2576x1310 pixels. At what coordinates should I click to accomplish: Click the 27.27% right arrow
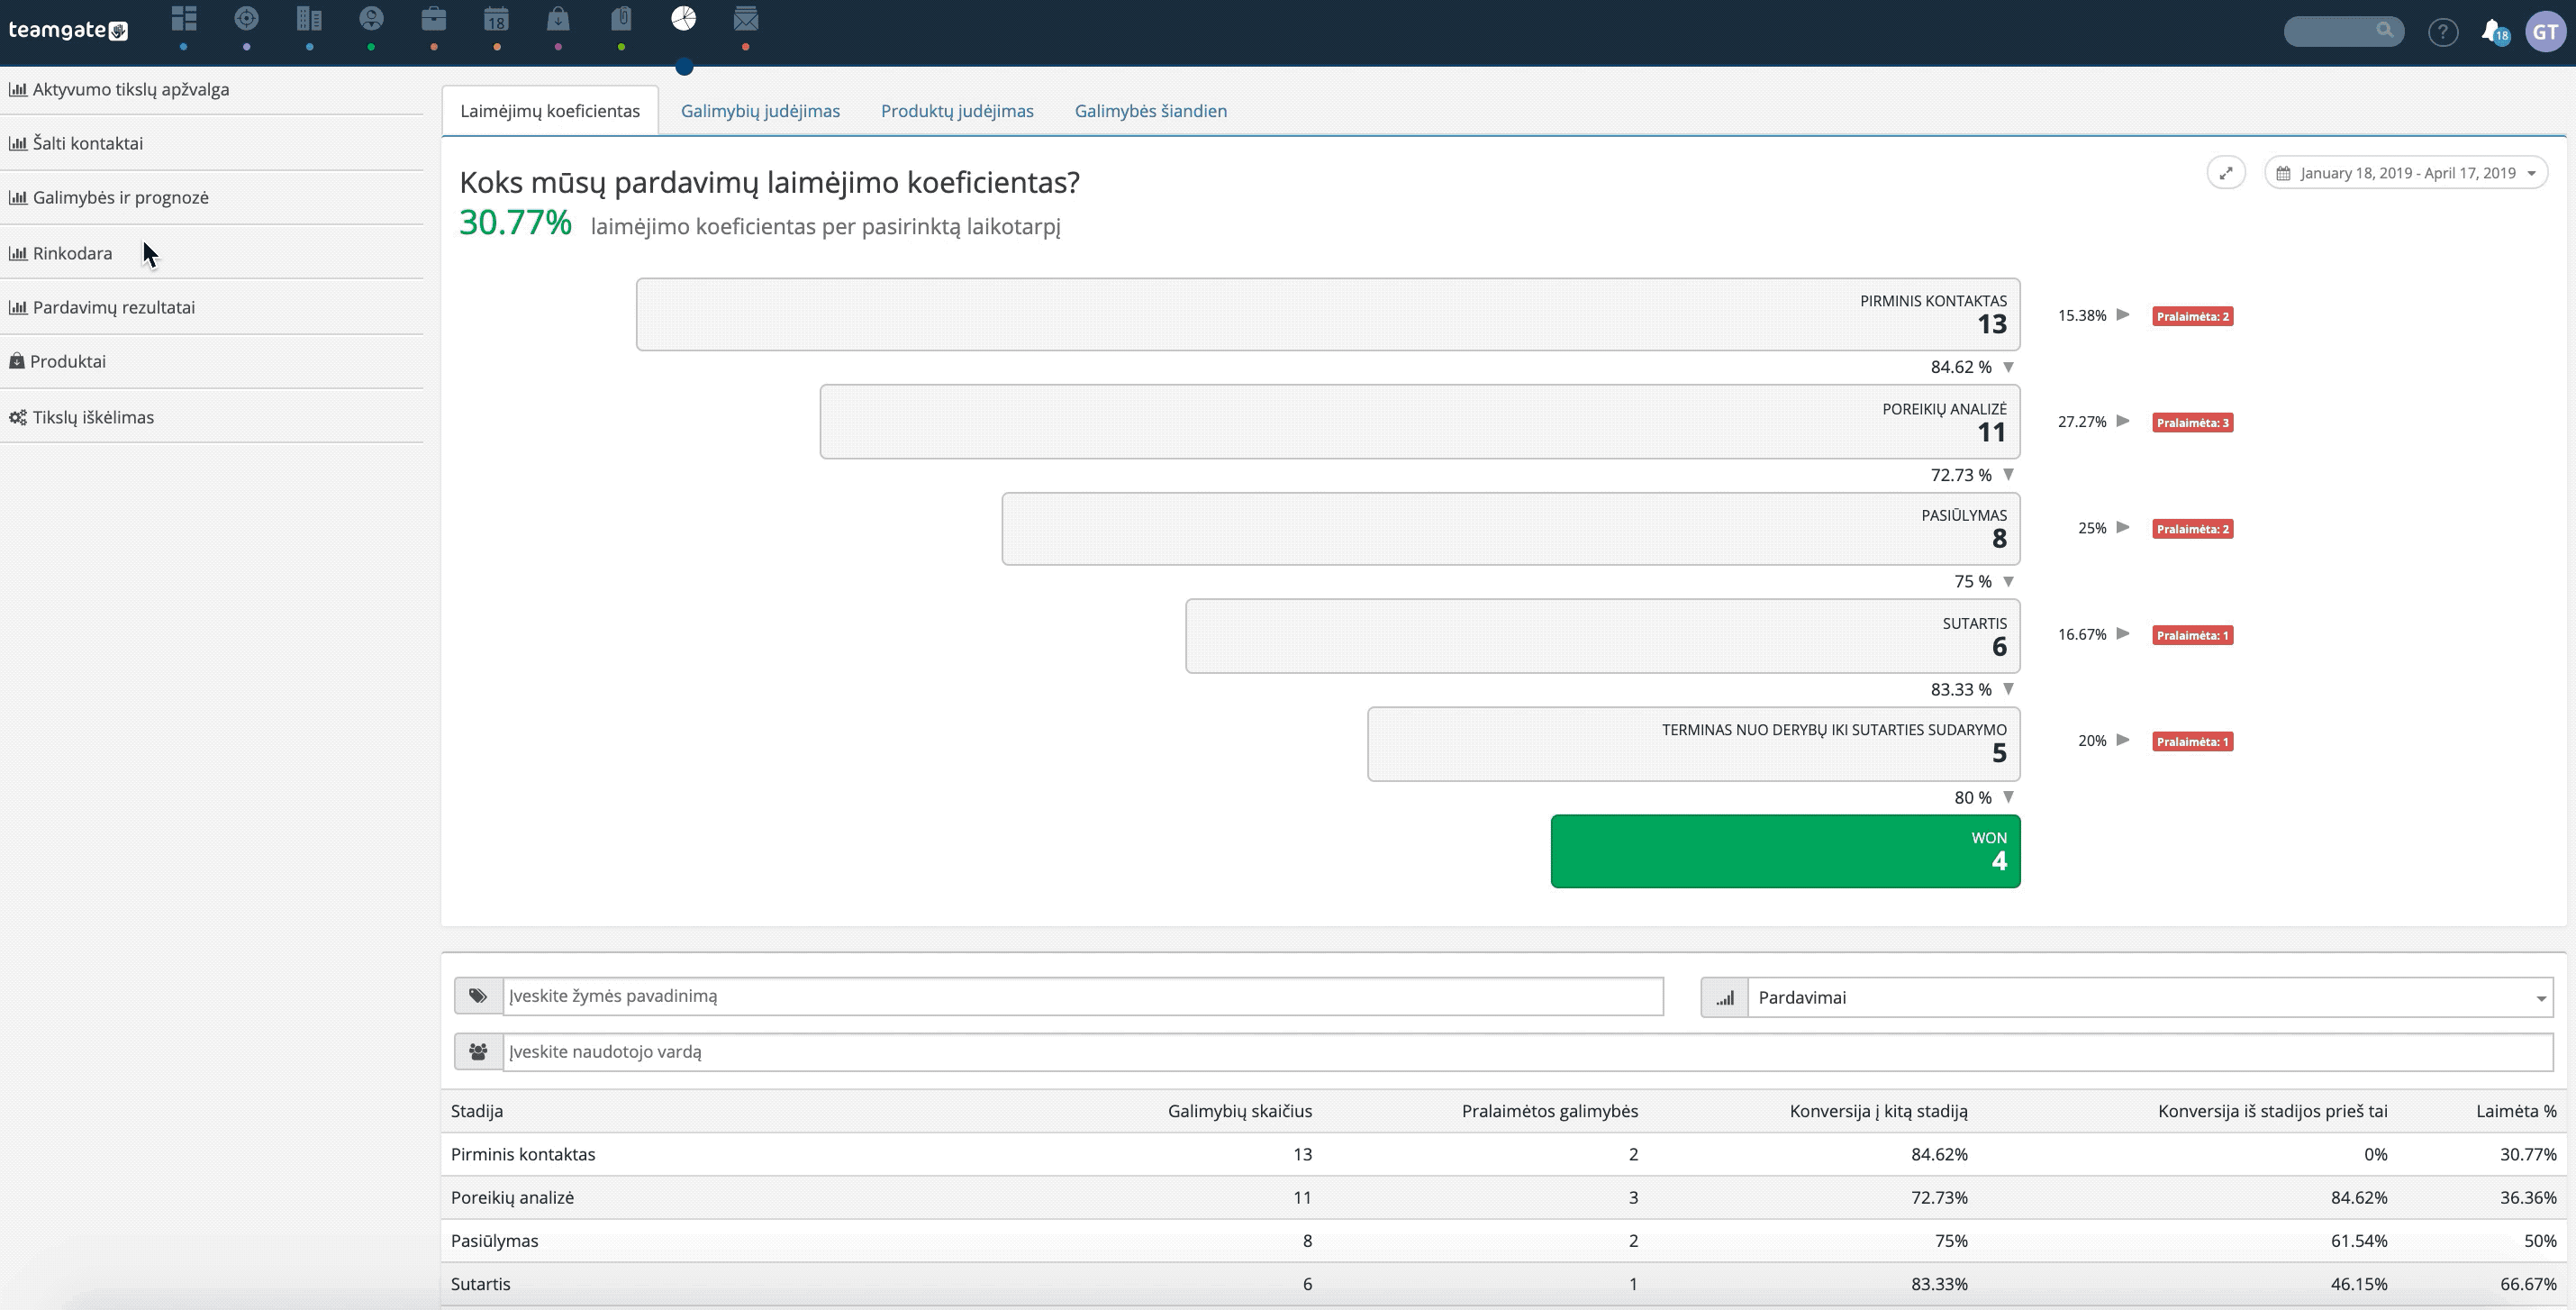coord(2123,420)
